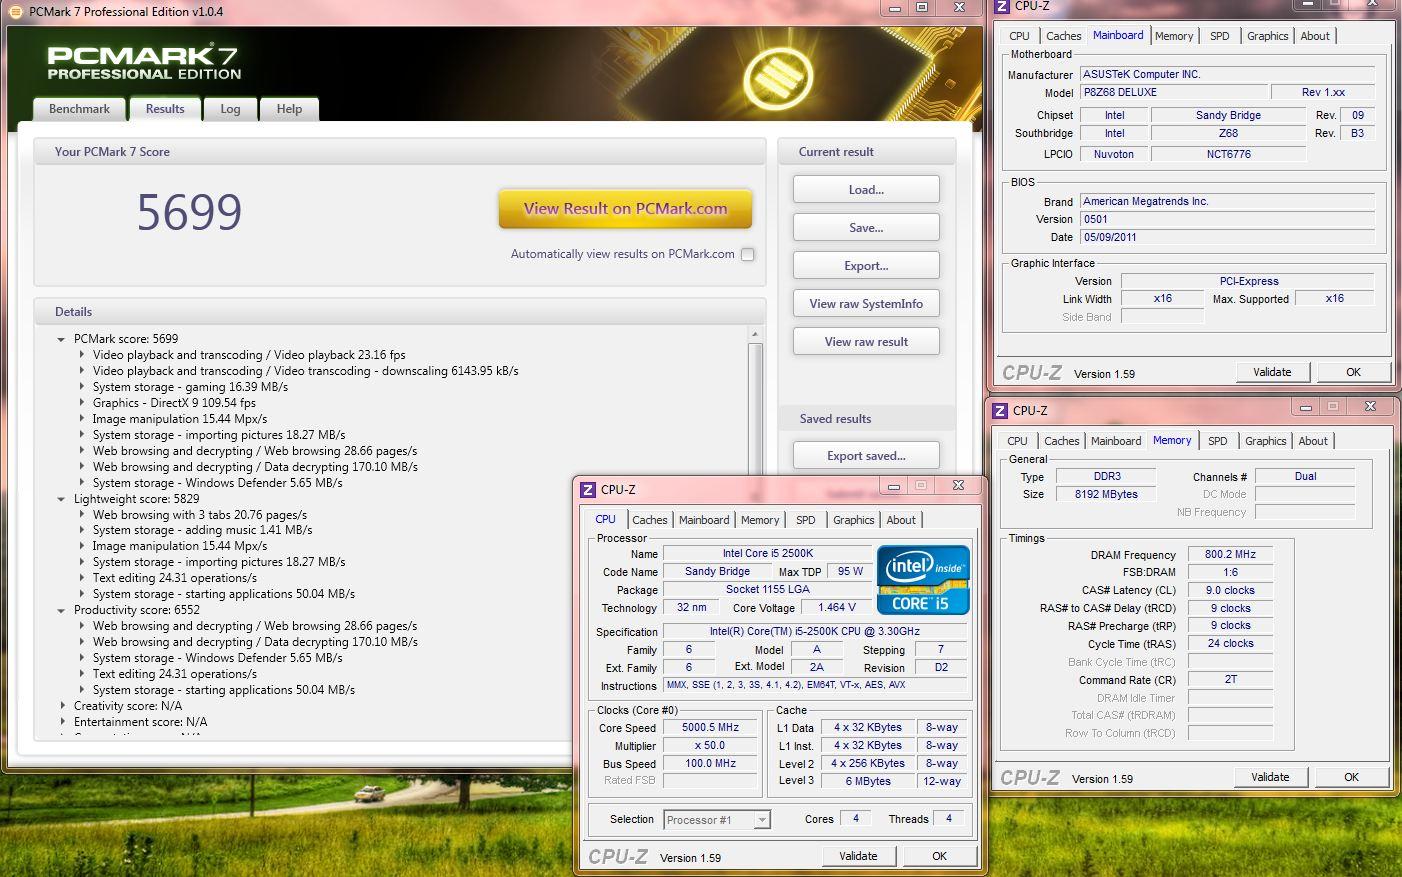
Task: Expand Graphics - DirectX 9 109.54 fps row
Action: point(82,403)
